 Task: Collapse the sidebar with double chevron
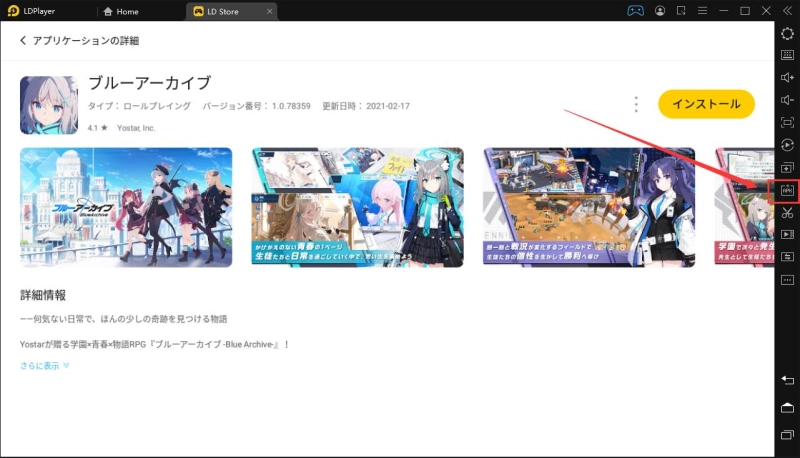point(787,11)
